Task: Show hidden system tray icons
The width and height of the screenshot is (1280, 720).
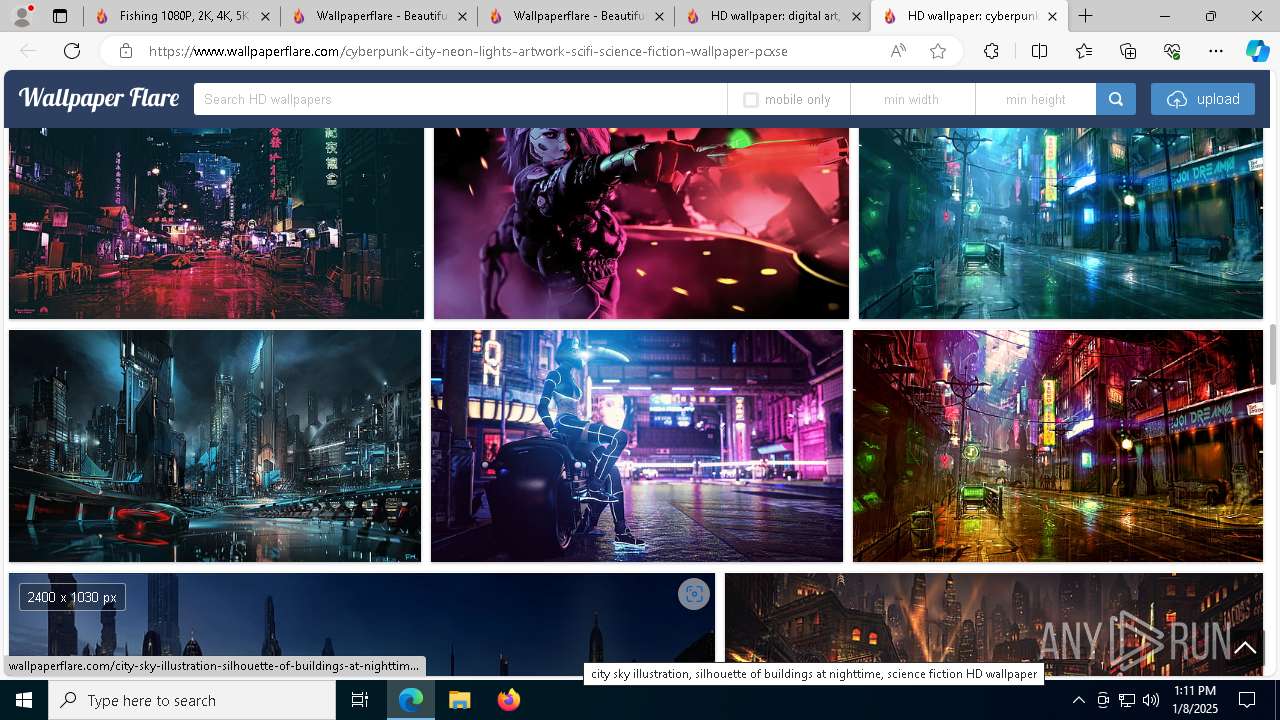Action: [x=1078, y=700]
